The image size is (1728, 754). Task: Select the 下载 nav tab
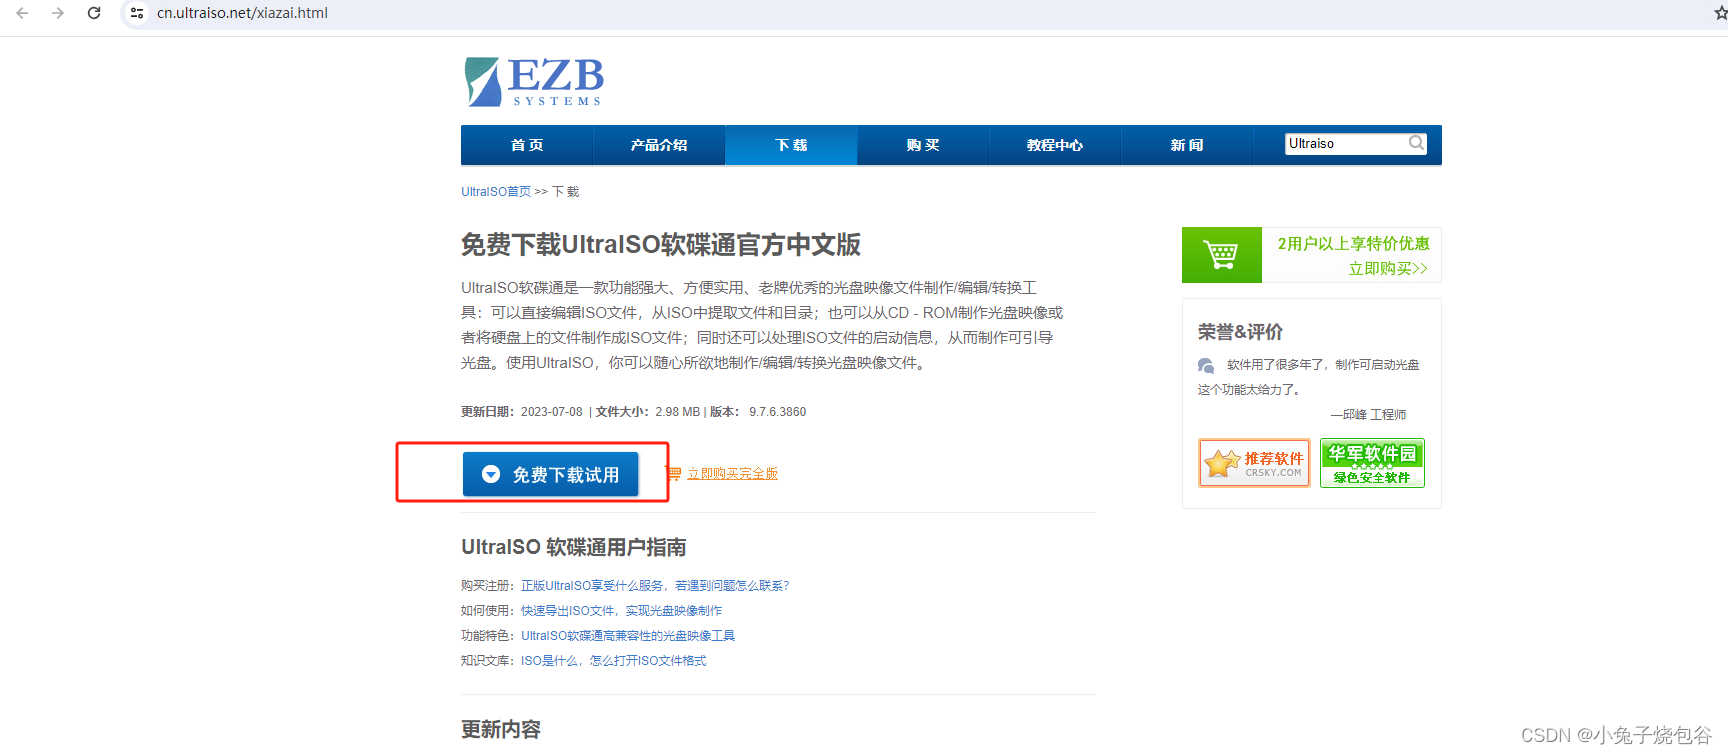click(791, 145)
